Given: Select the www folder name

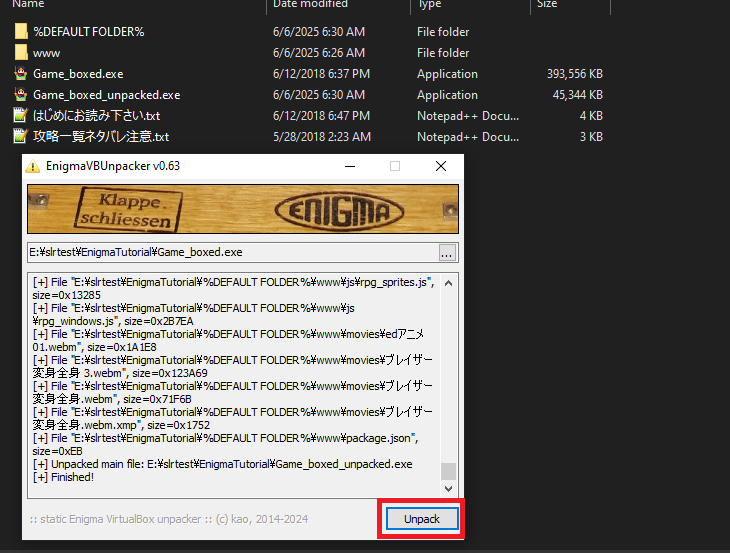Looking at the screenshot, I should tap(47, 53).
